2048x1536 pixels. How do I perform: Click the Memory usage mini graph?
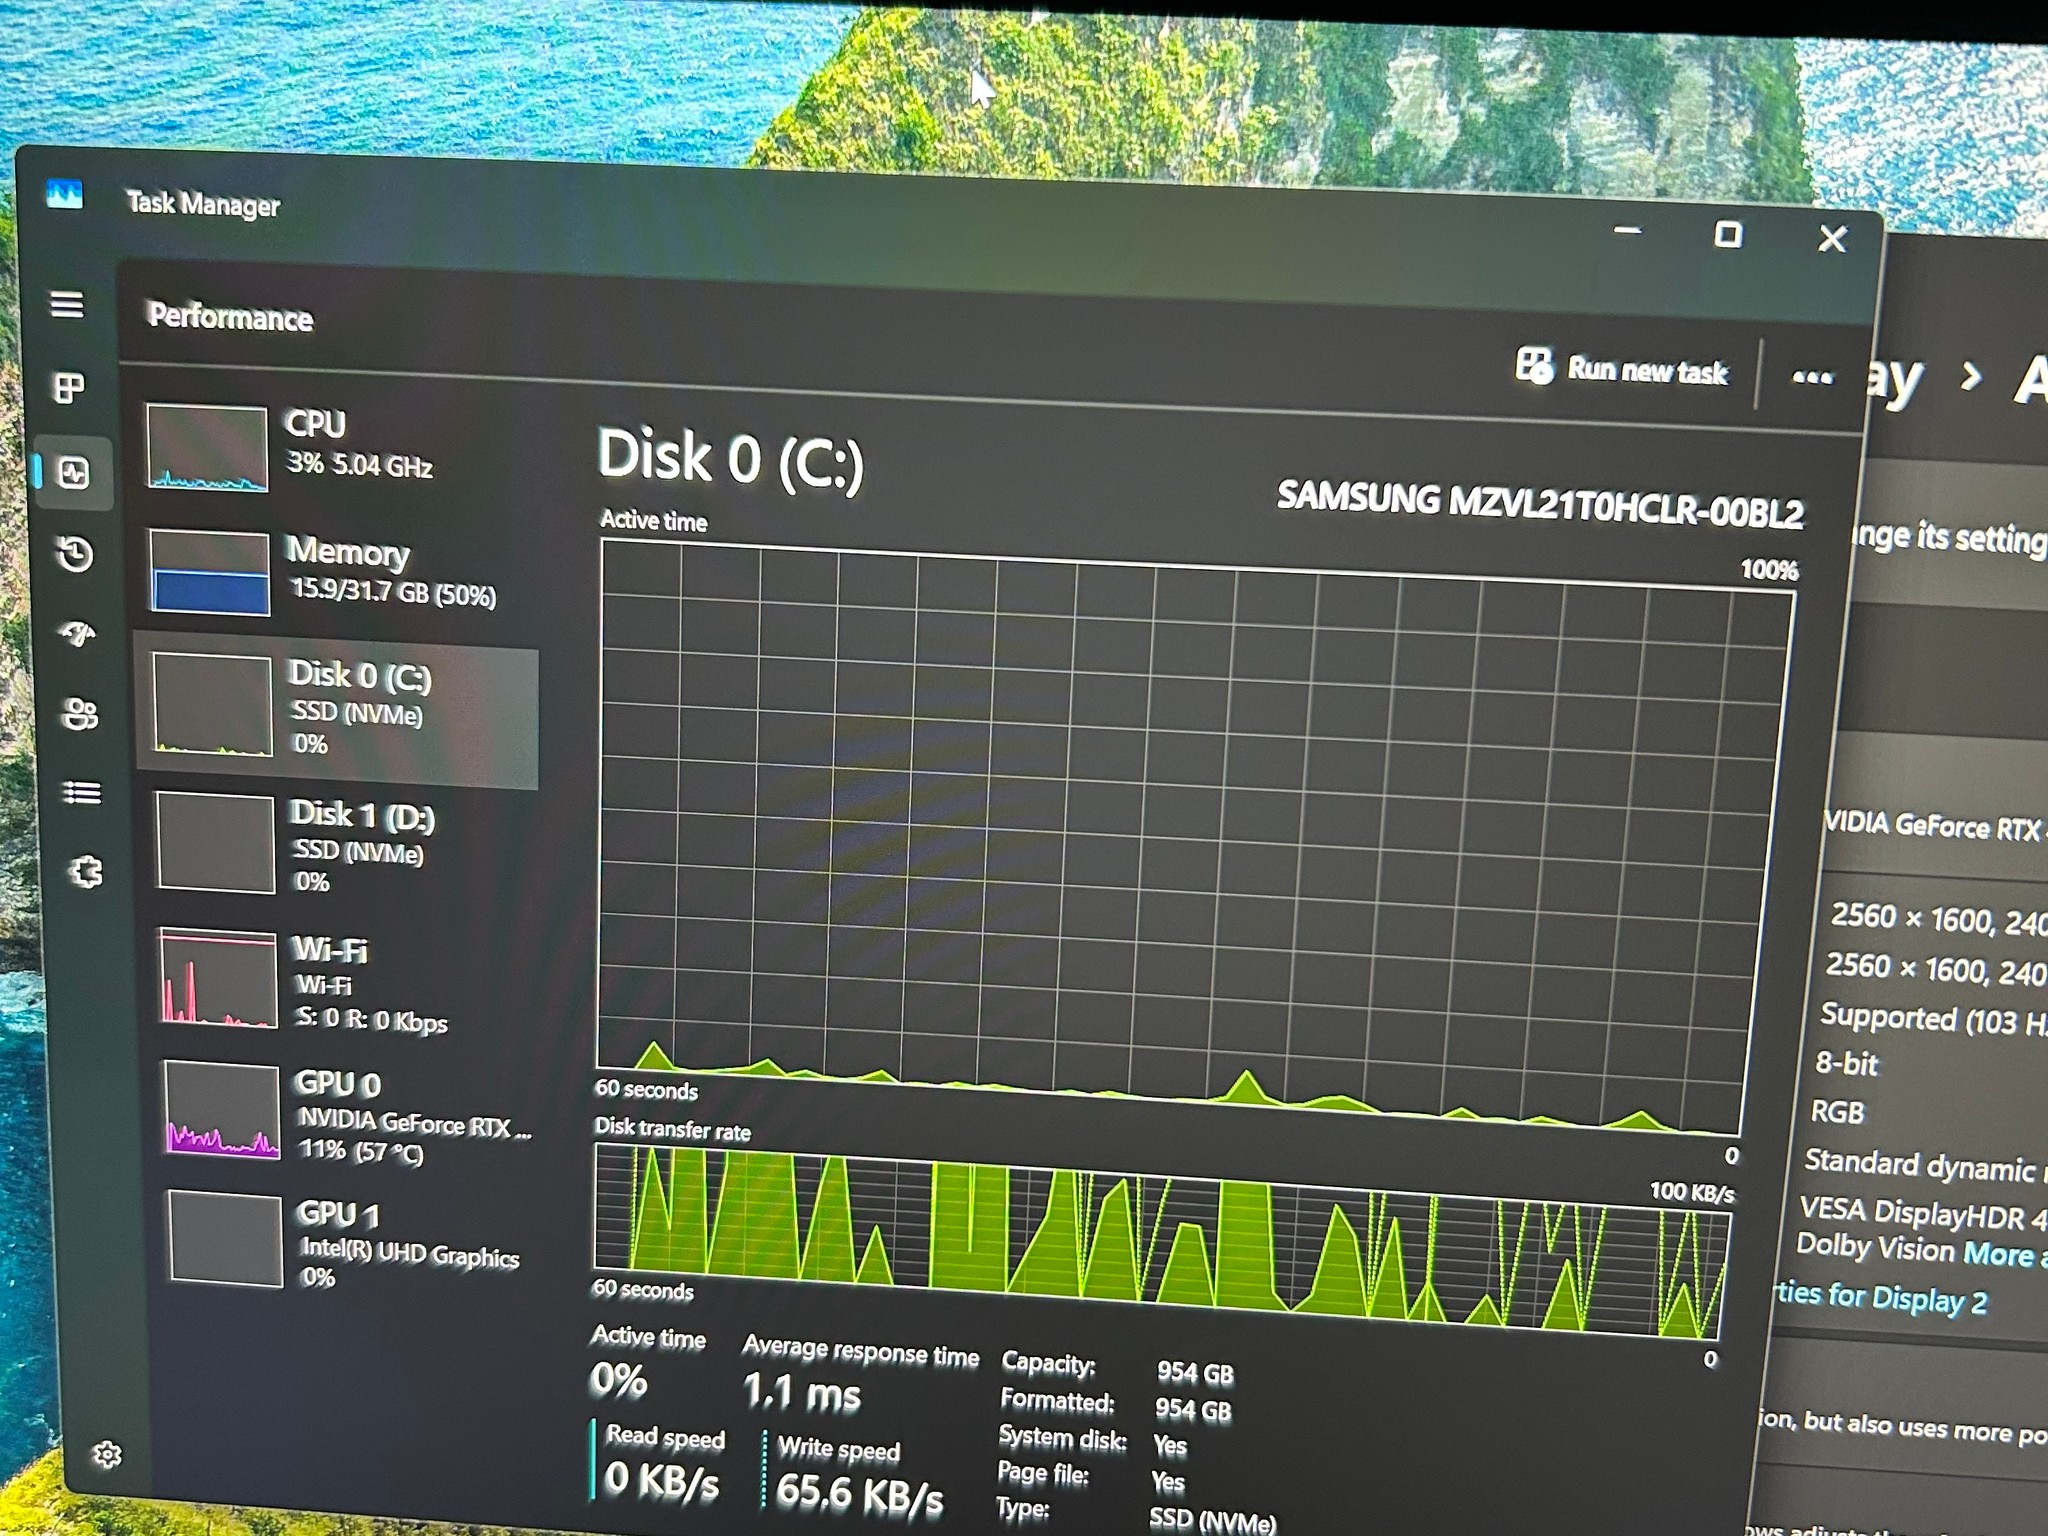[x=210, y=573]
